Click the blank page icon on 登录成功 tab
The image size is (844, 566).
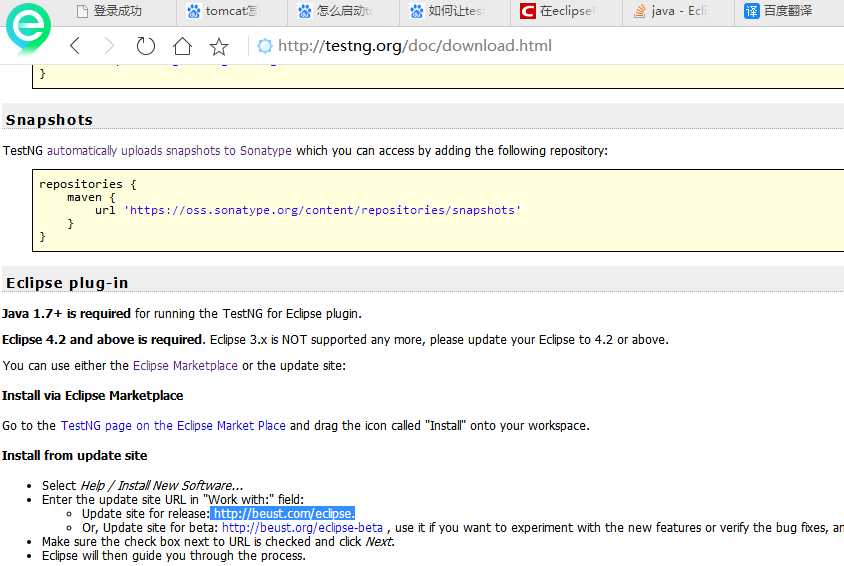tap(82, 11)
